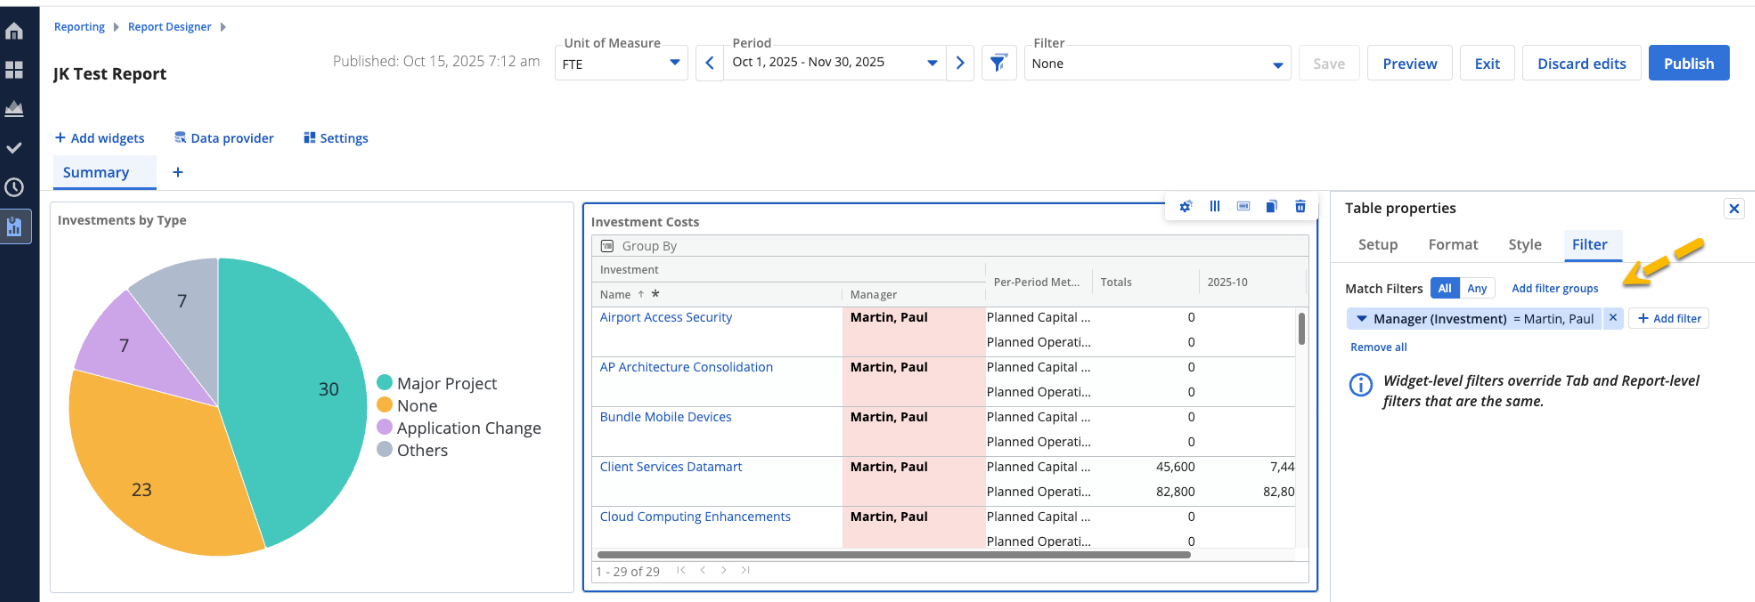
Task: Click the widget gear settings icon
Action: (x=1185, y=206)
